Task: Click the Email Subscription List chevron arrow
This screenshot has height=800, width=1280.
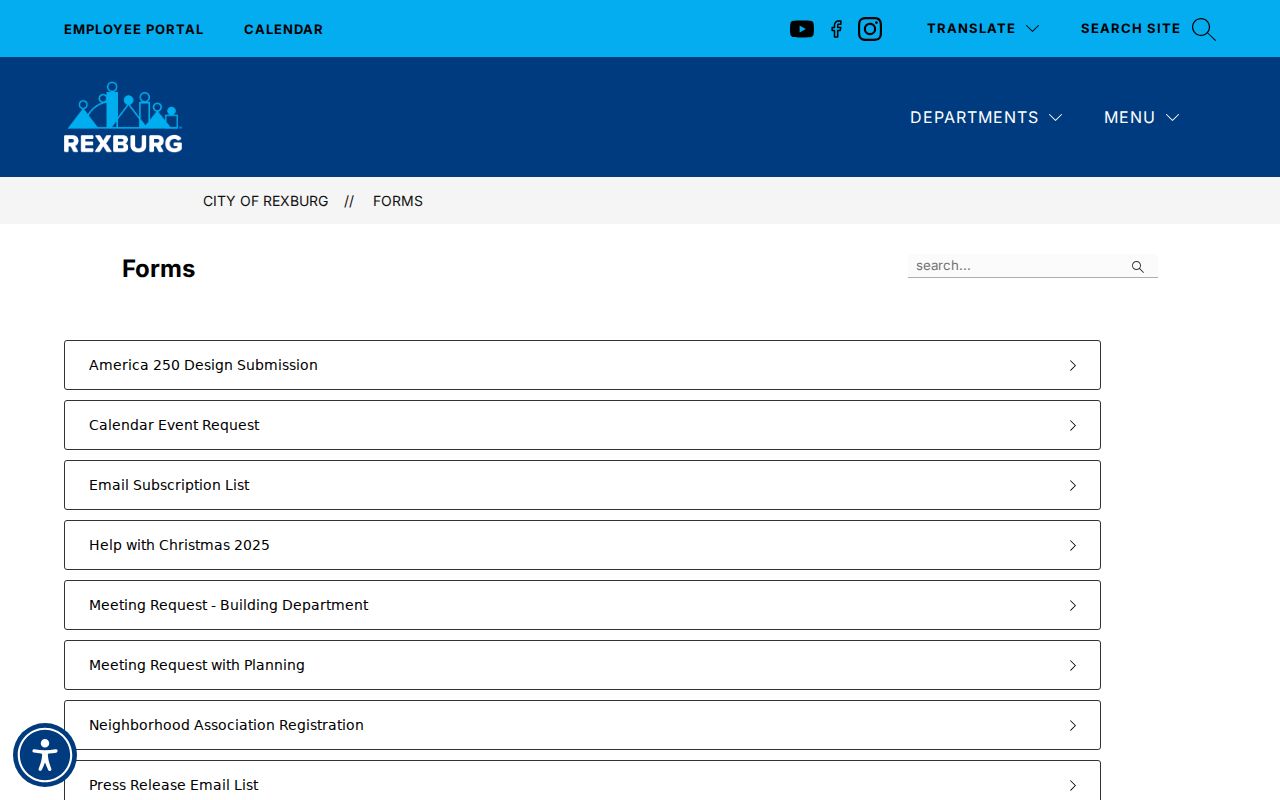Action: (x=1072, y=485)
